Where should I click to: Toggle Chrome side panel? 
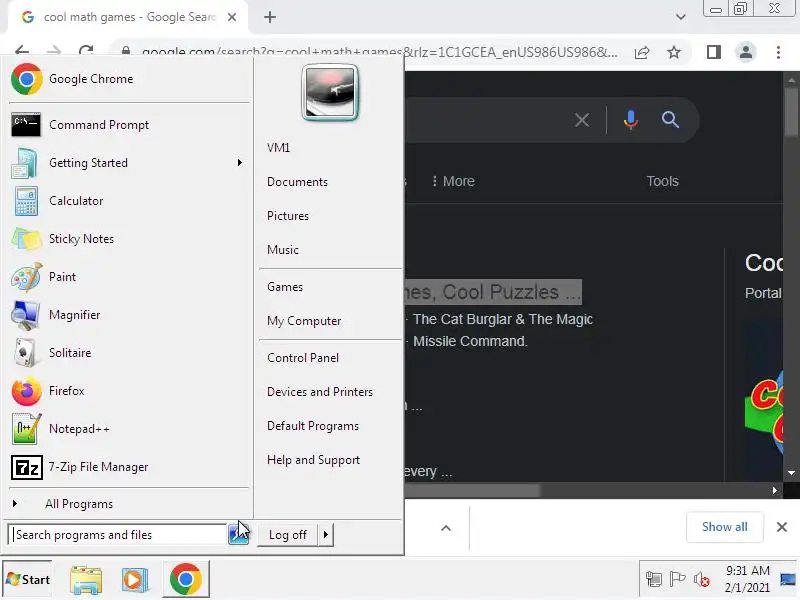[x=714, y=52]
